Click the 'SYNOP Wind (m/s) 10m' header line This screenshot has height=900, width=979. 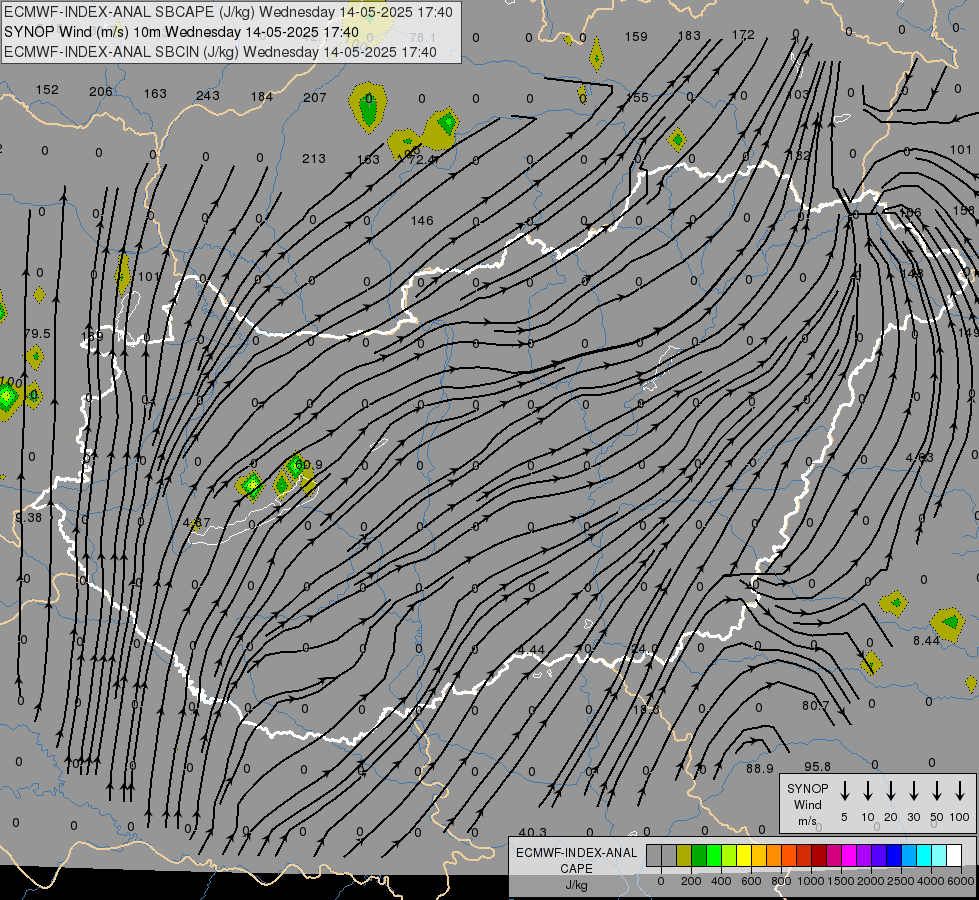click(x=181, y=32)
